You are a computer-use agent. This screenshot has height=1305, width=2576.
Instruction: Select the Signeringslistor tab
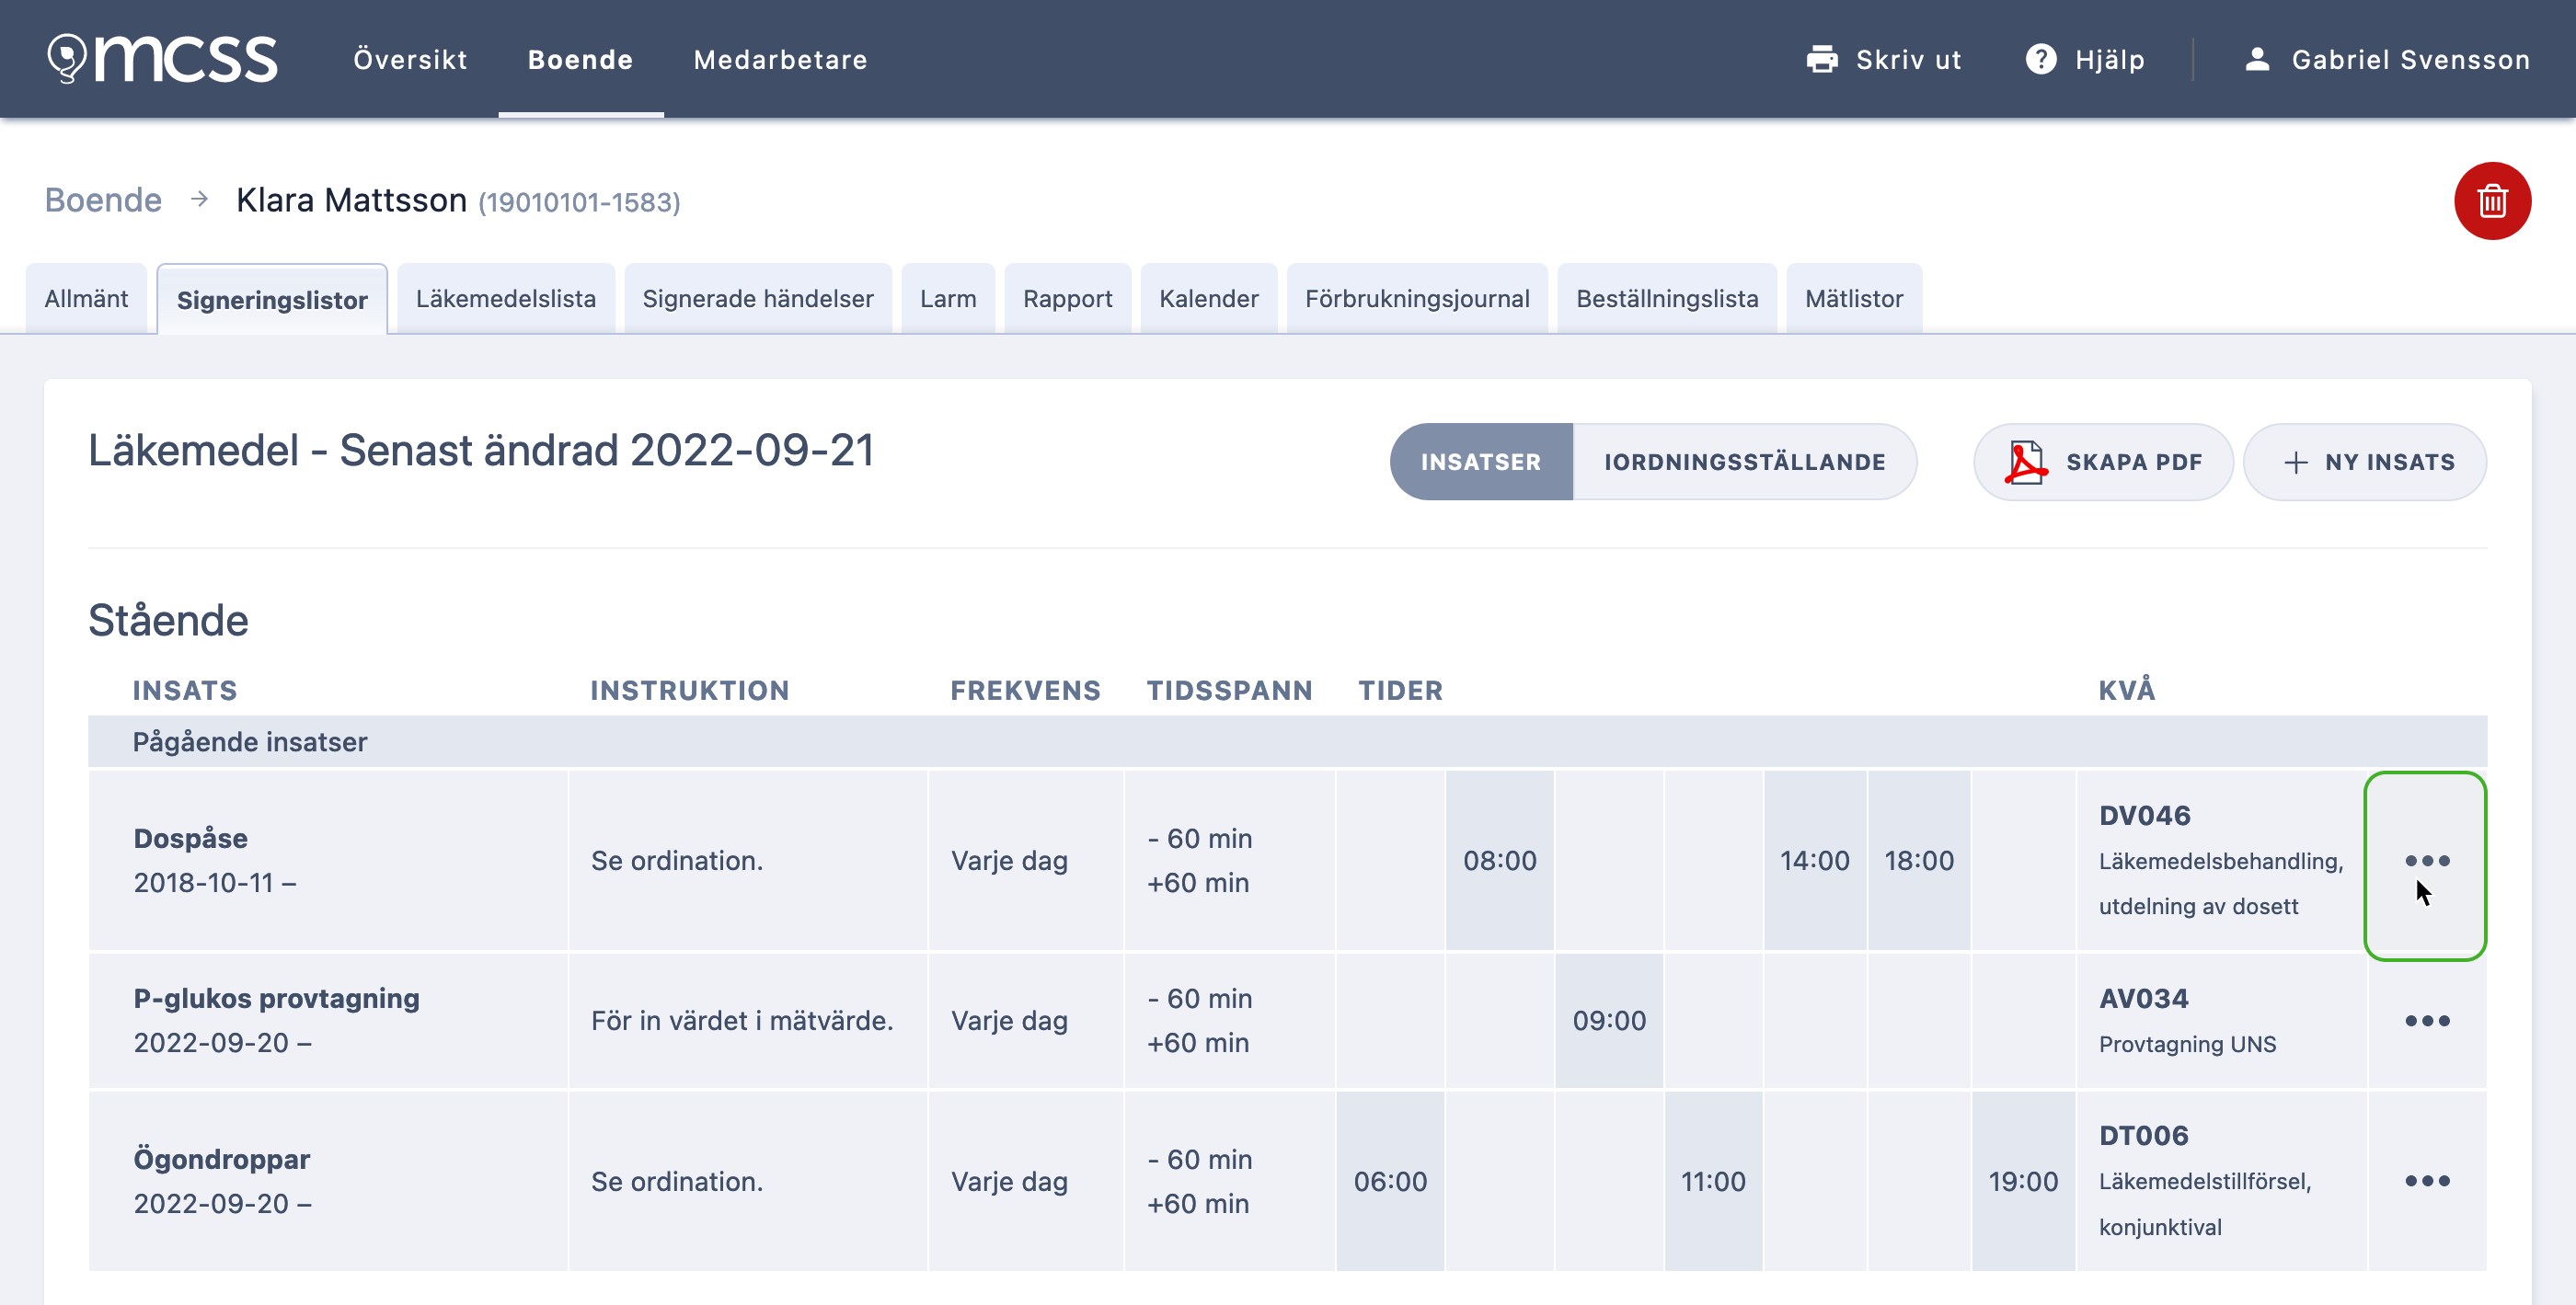tap(272, 300)
